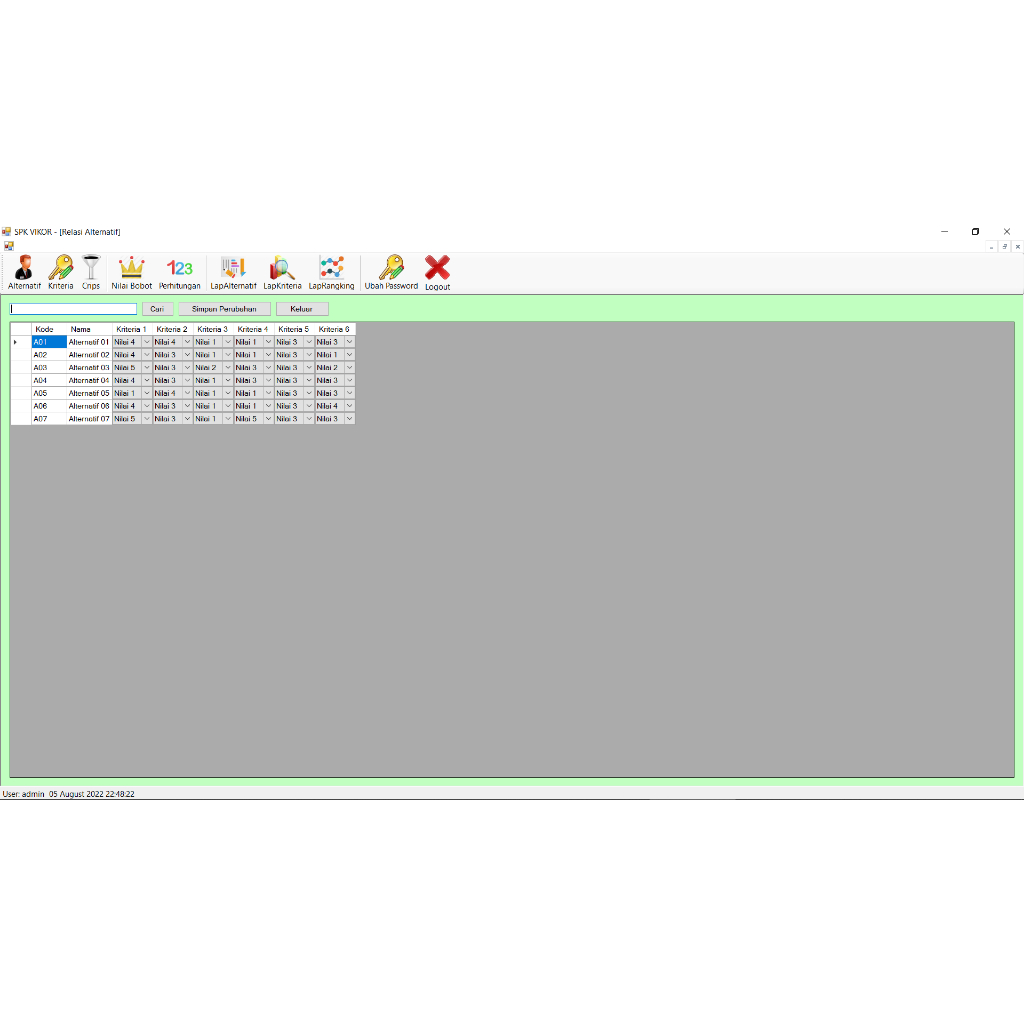
Task: Open Kriteria 5 dropdown for Alternatif 05
Action: tap(309, 393)
